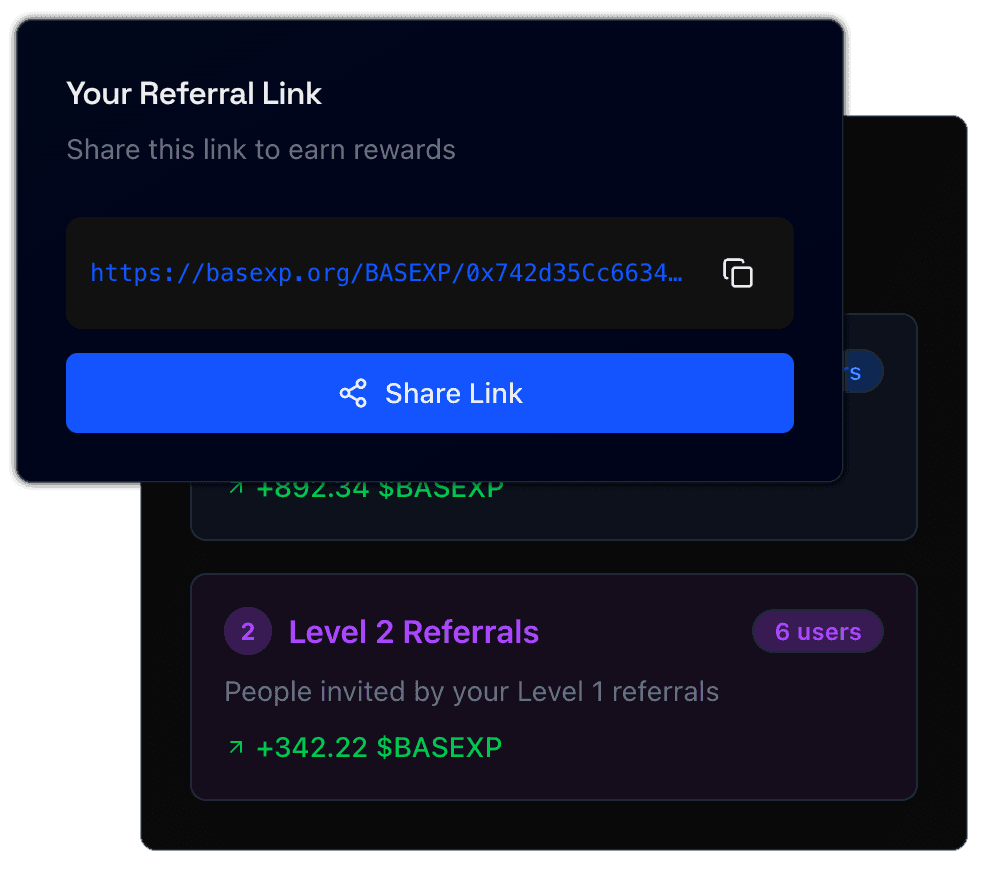Click the referral link input field
1000x874 pixels.
[430, 272]
